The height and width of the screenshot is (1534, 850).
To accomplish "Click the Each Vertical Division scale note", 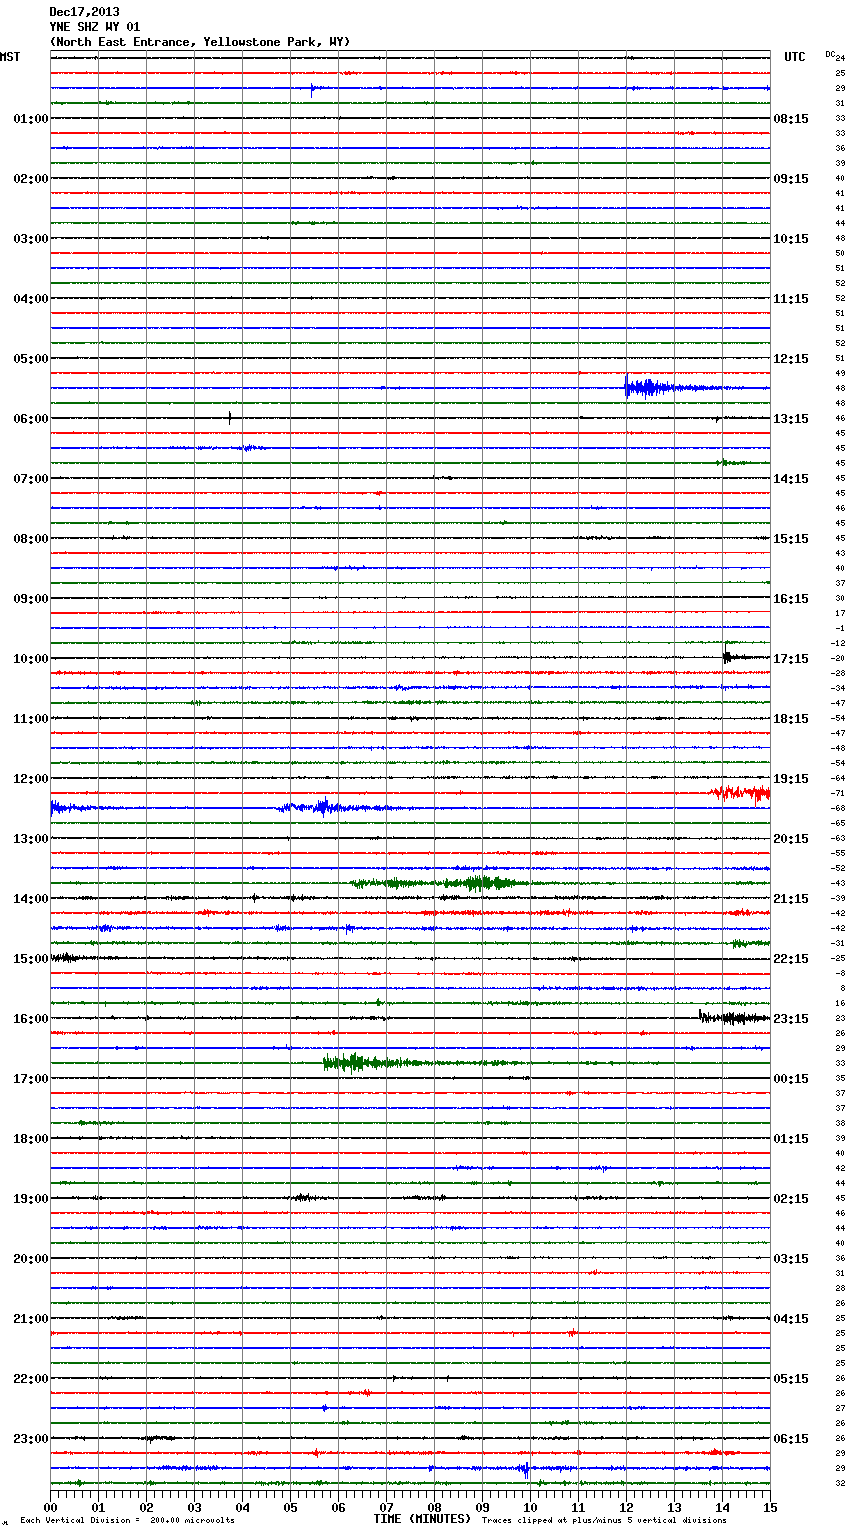I will 127,1520.
